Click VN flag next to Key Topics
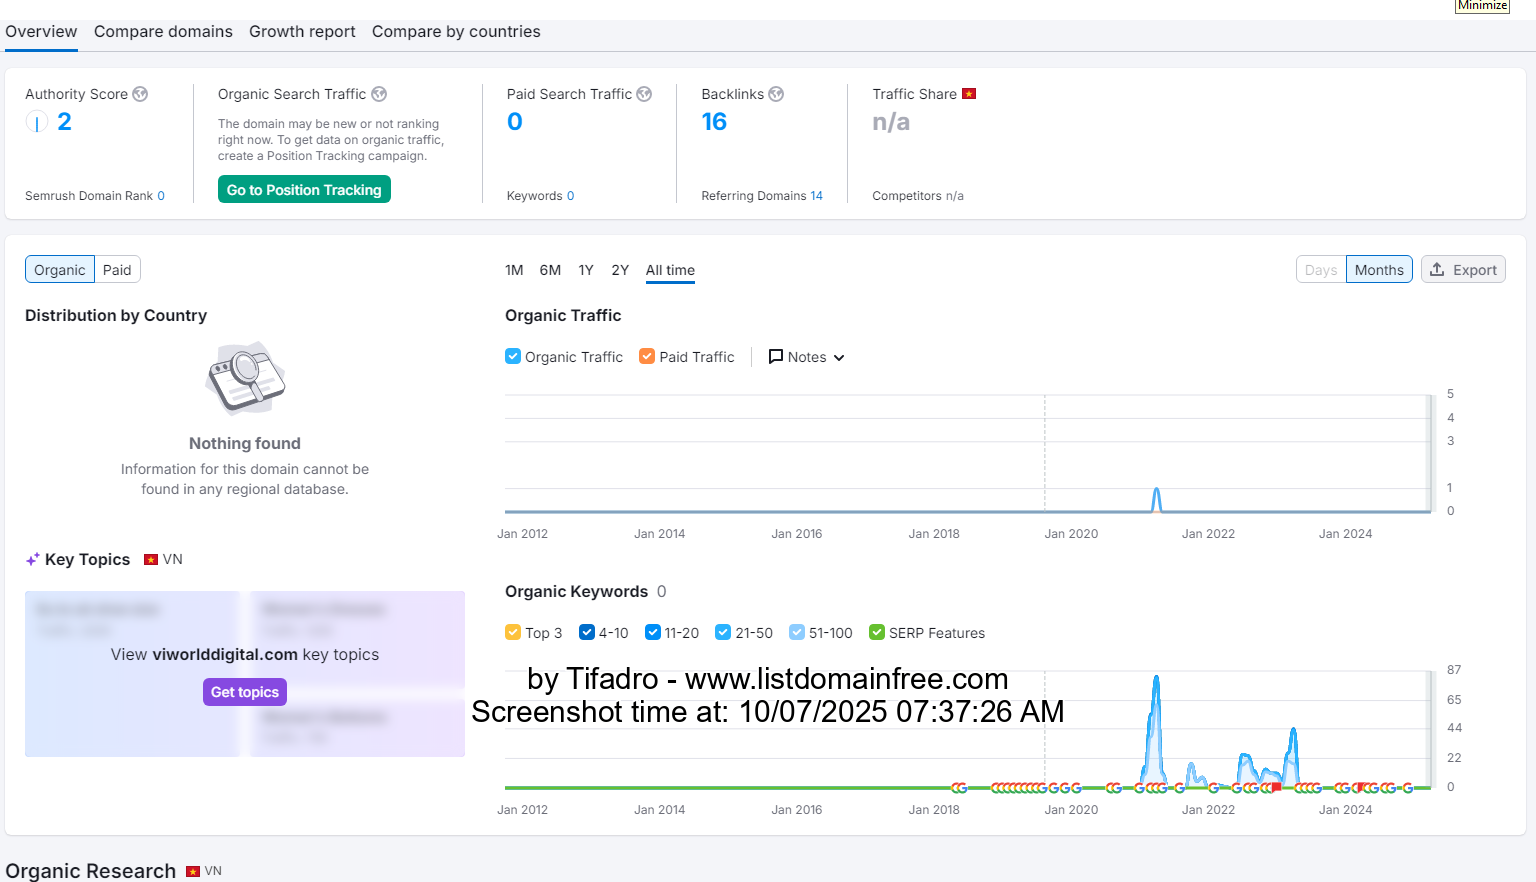 pyautogui.click(x=151, y=559)
